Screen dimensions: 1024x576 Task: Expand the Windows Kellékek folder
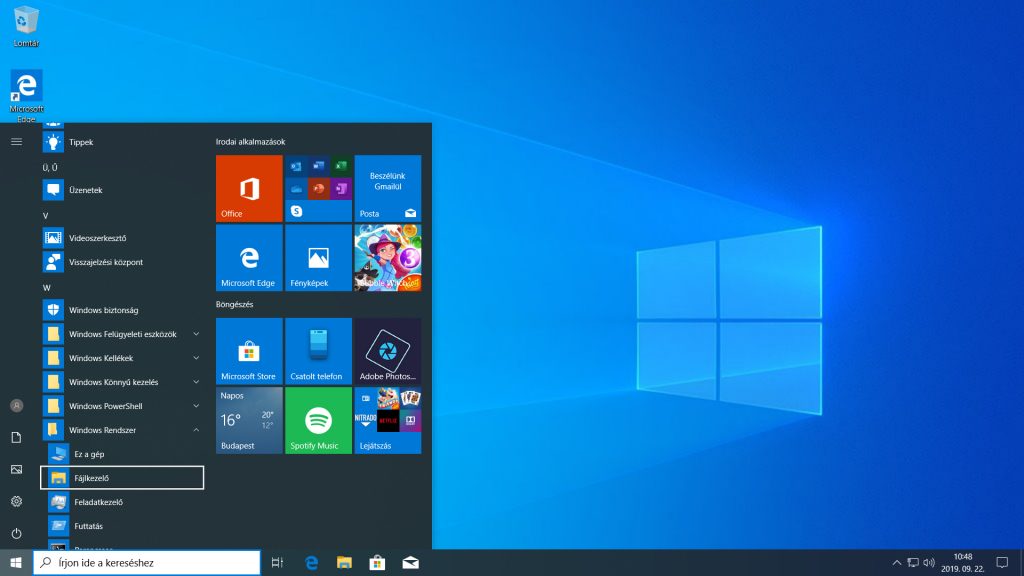(122, 359)
